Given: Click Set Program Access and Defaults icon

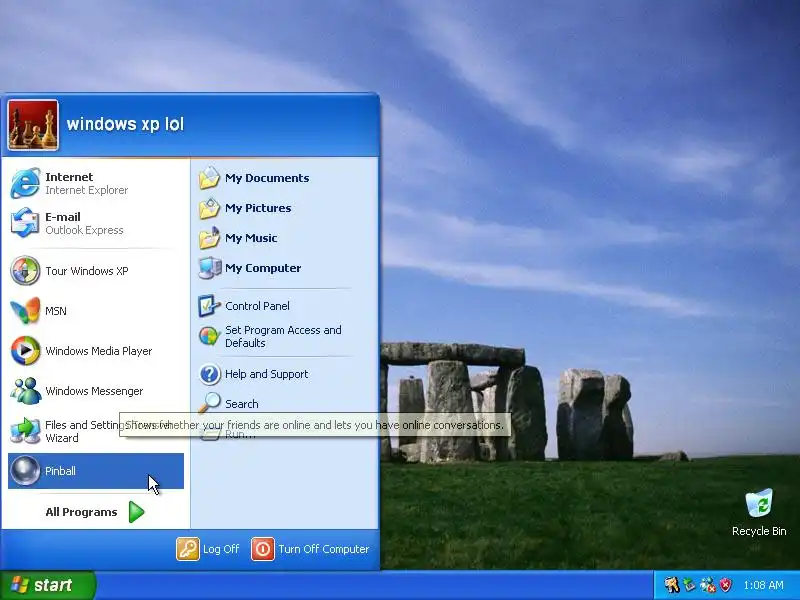Looking at the screenshot, I should (x=209, y=336).
